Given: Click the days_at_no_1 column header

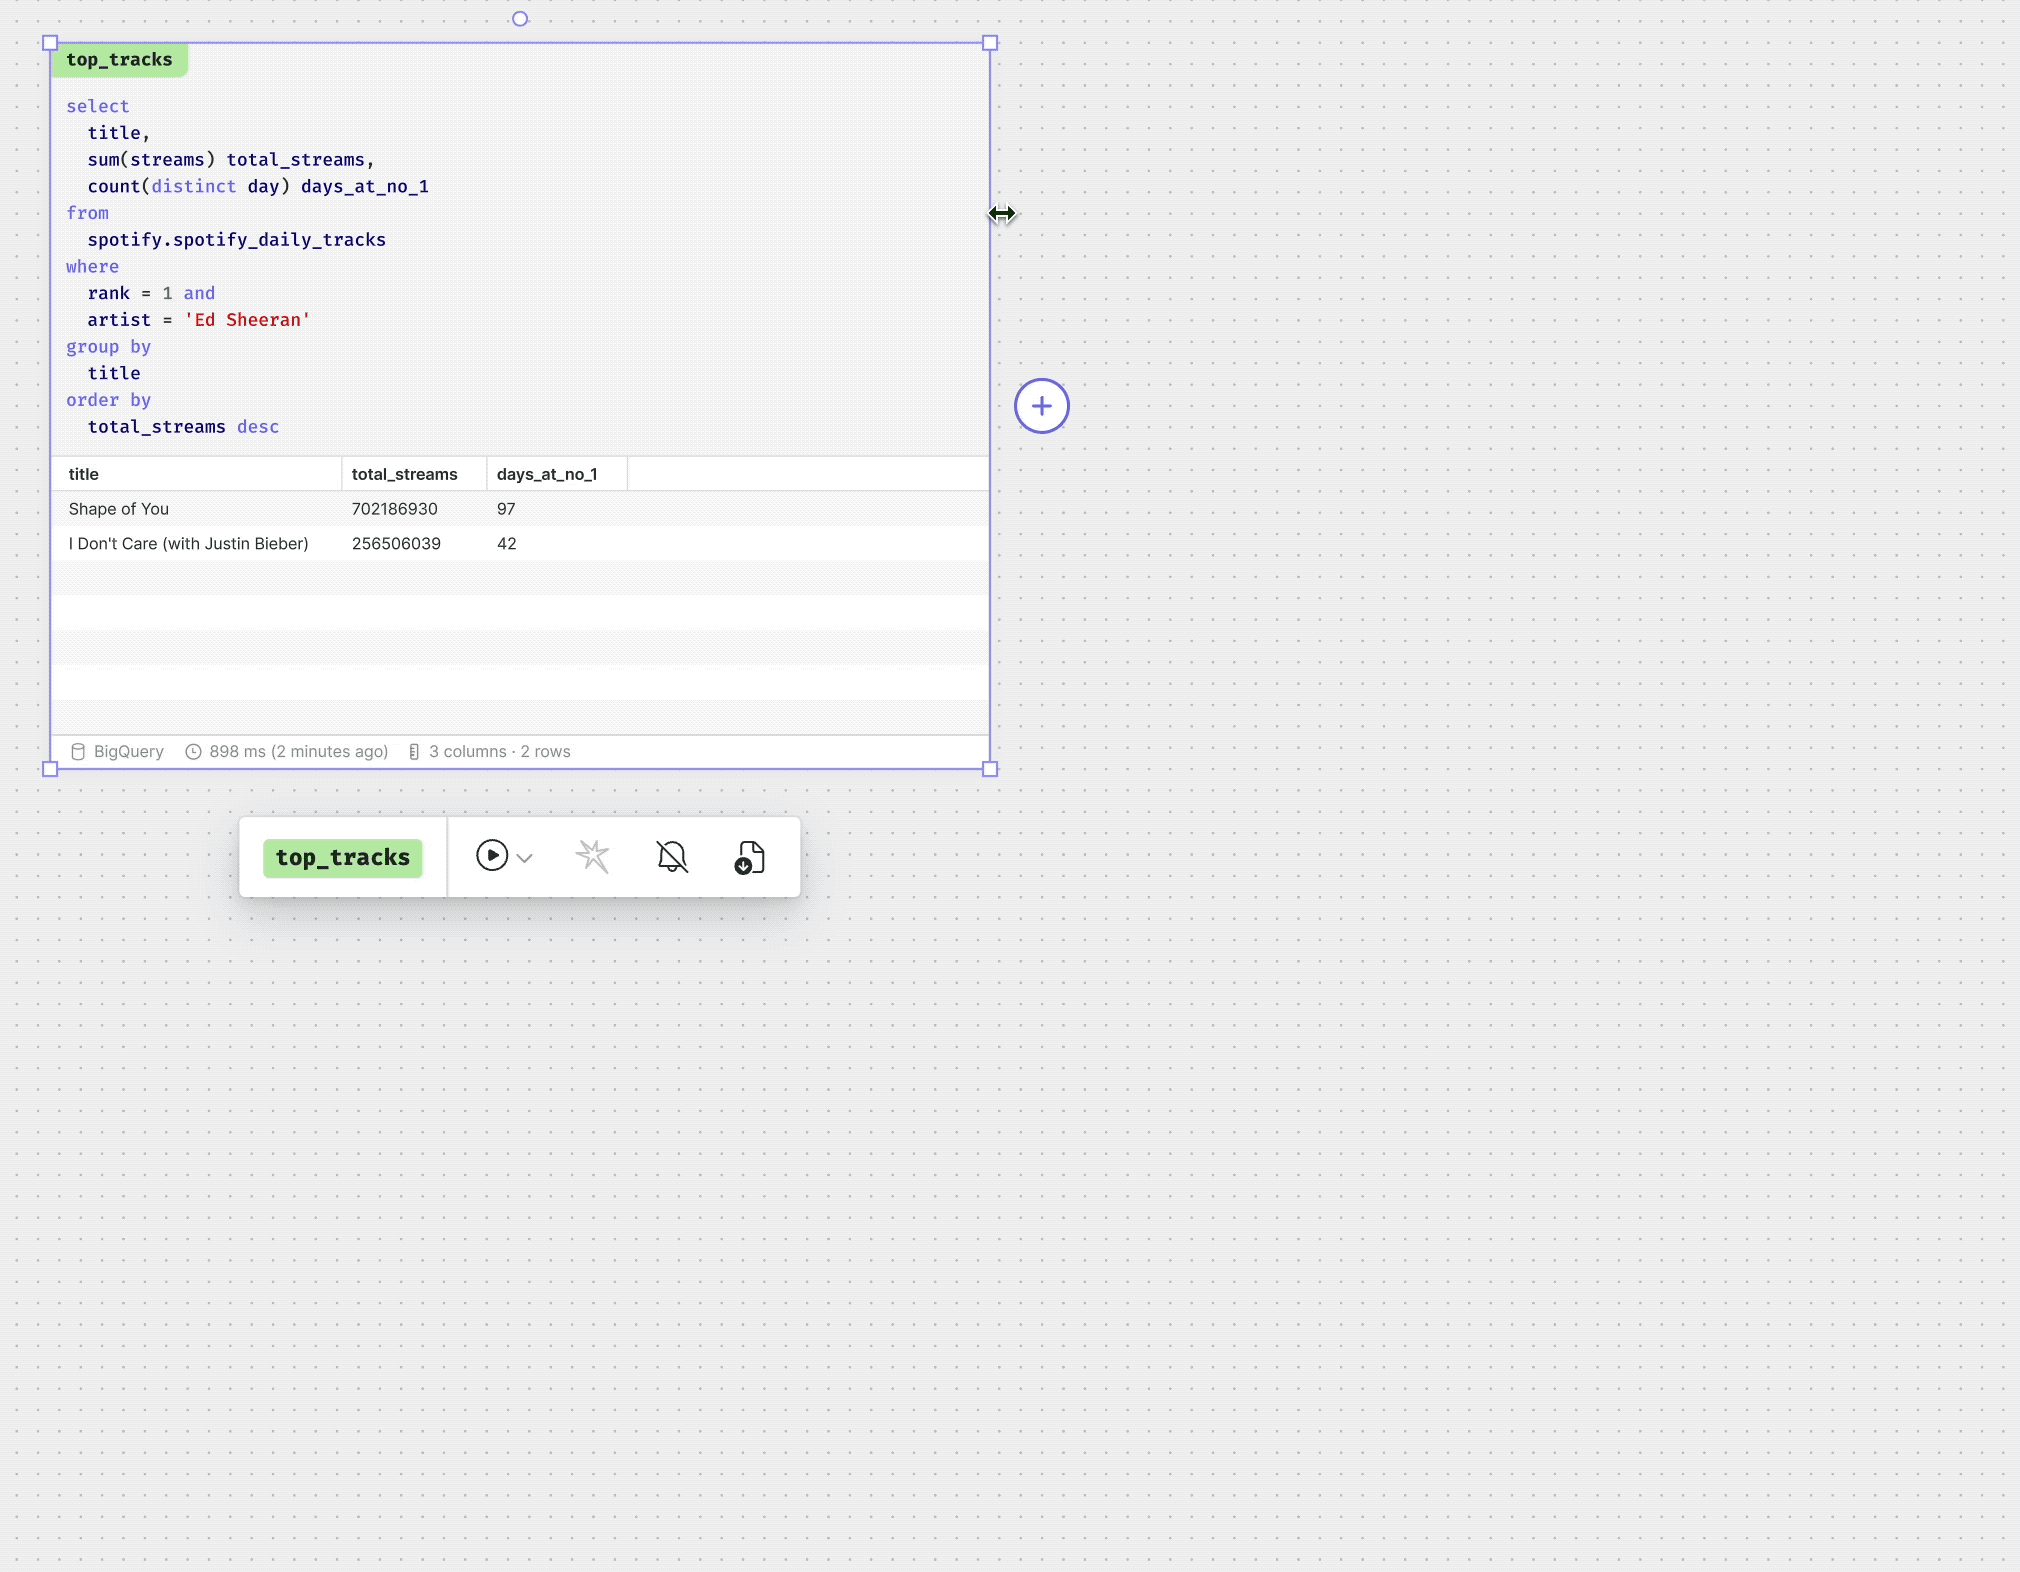Looking at the screenshot, I should coord(547,474).
